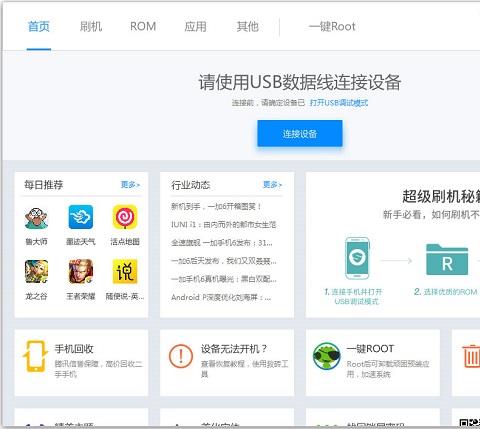
Task: Open the Android P news headline
Action: [x=221, y=297]
